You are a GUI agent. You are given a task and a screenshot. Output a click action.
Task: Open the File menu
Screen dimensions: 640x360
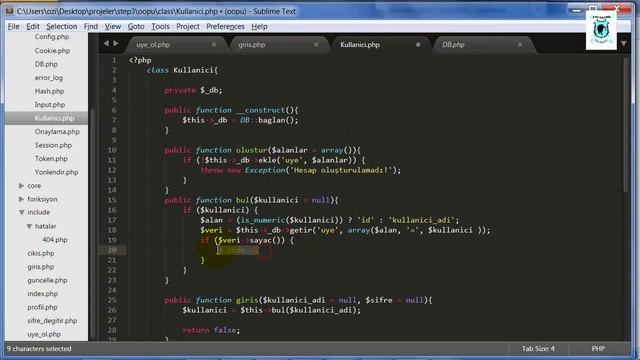coord(13,27)
